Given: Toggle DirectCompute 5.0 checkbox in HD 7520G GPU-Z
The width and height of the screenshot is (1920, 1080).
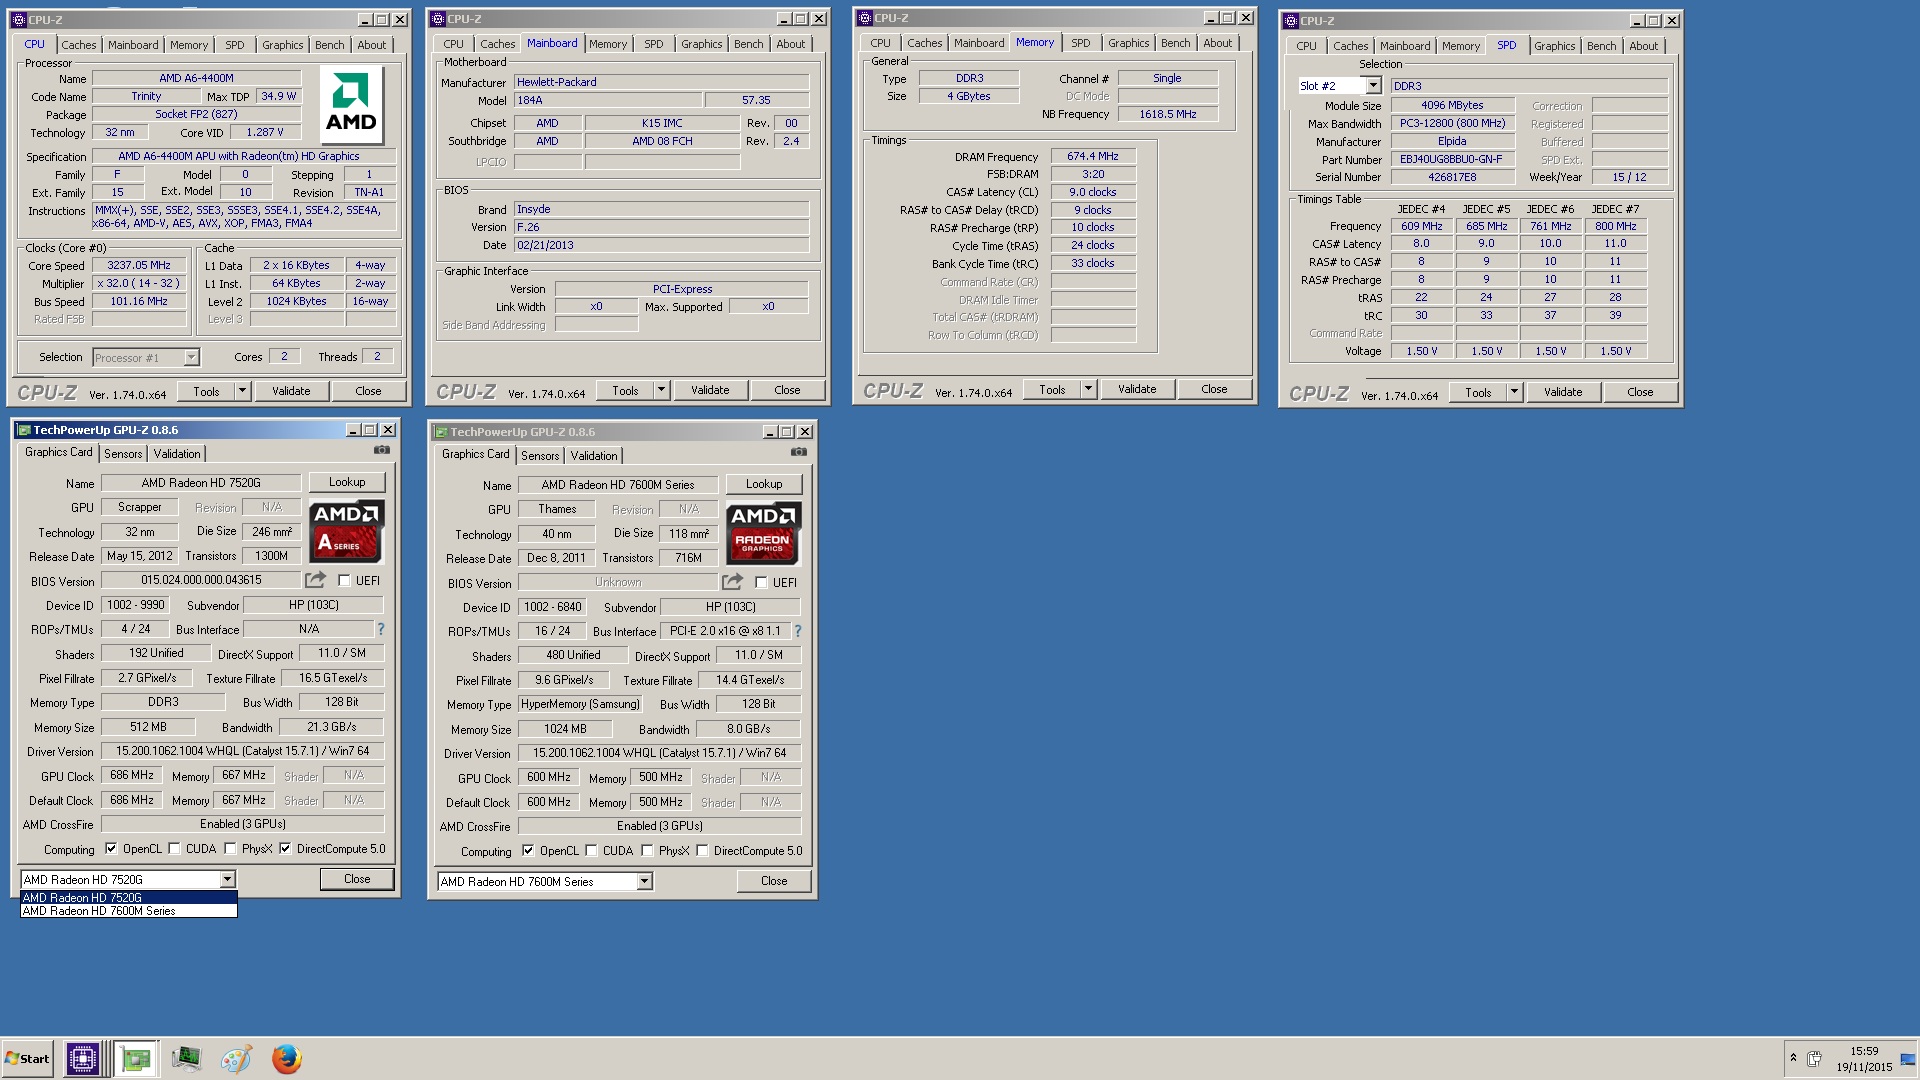Looking at the screenshot, I should (x=285, y=849).
